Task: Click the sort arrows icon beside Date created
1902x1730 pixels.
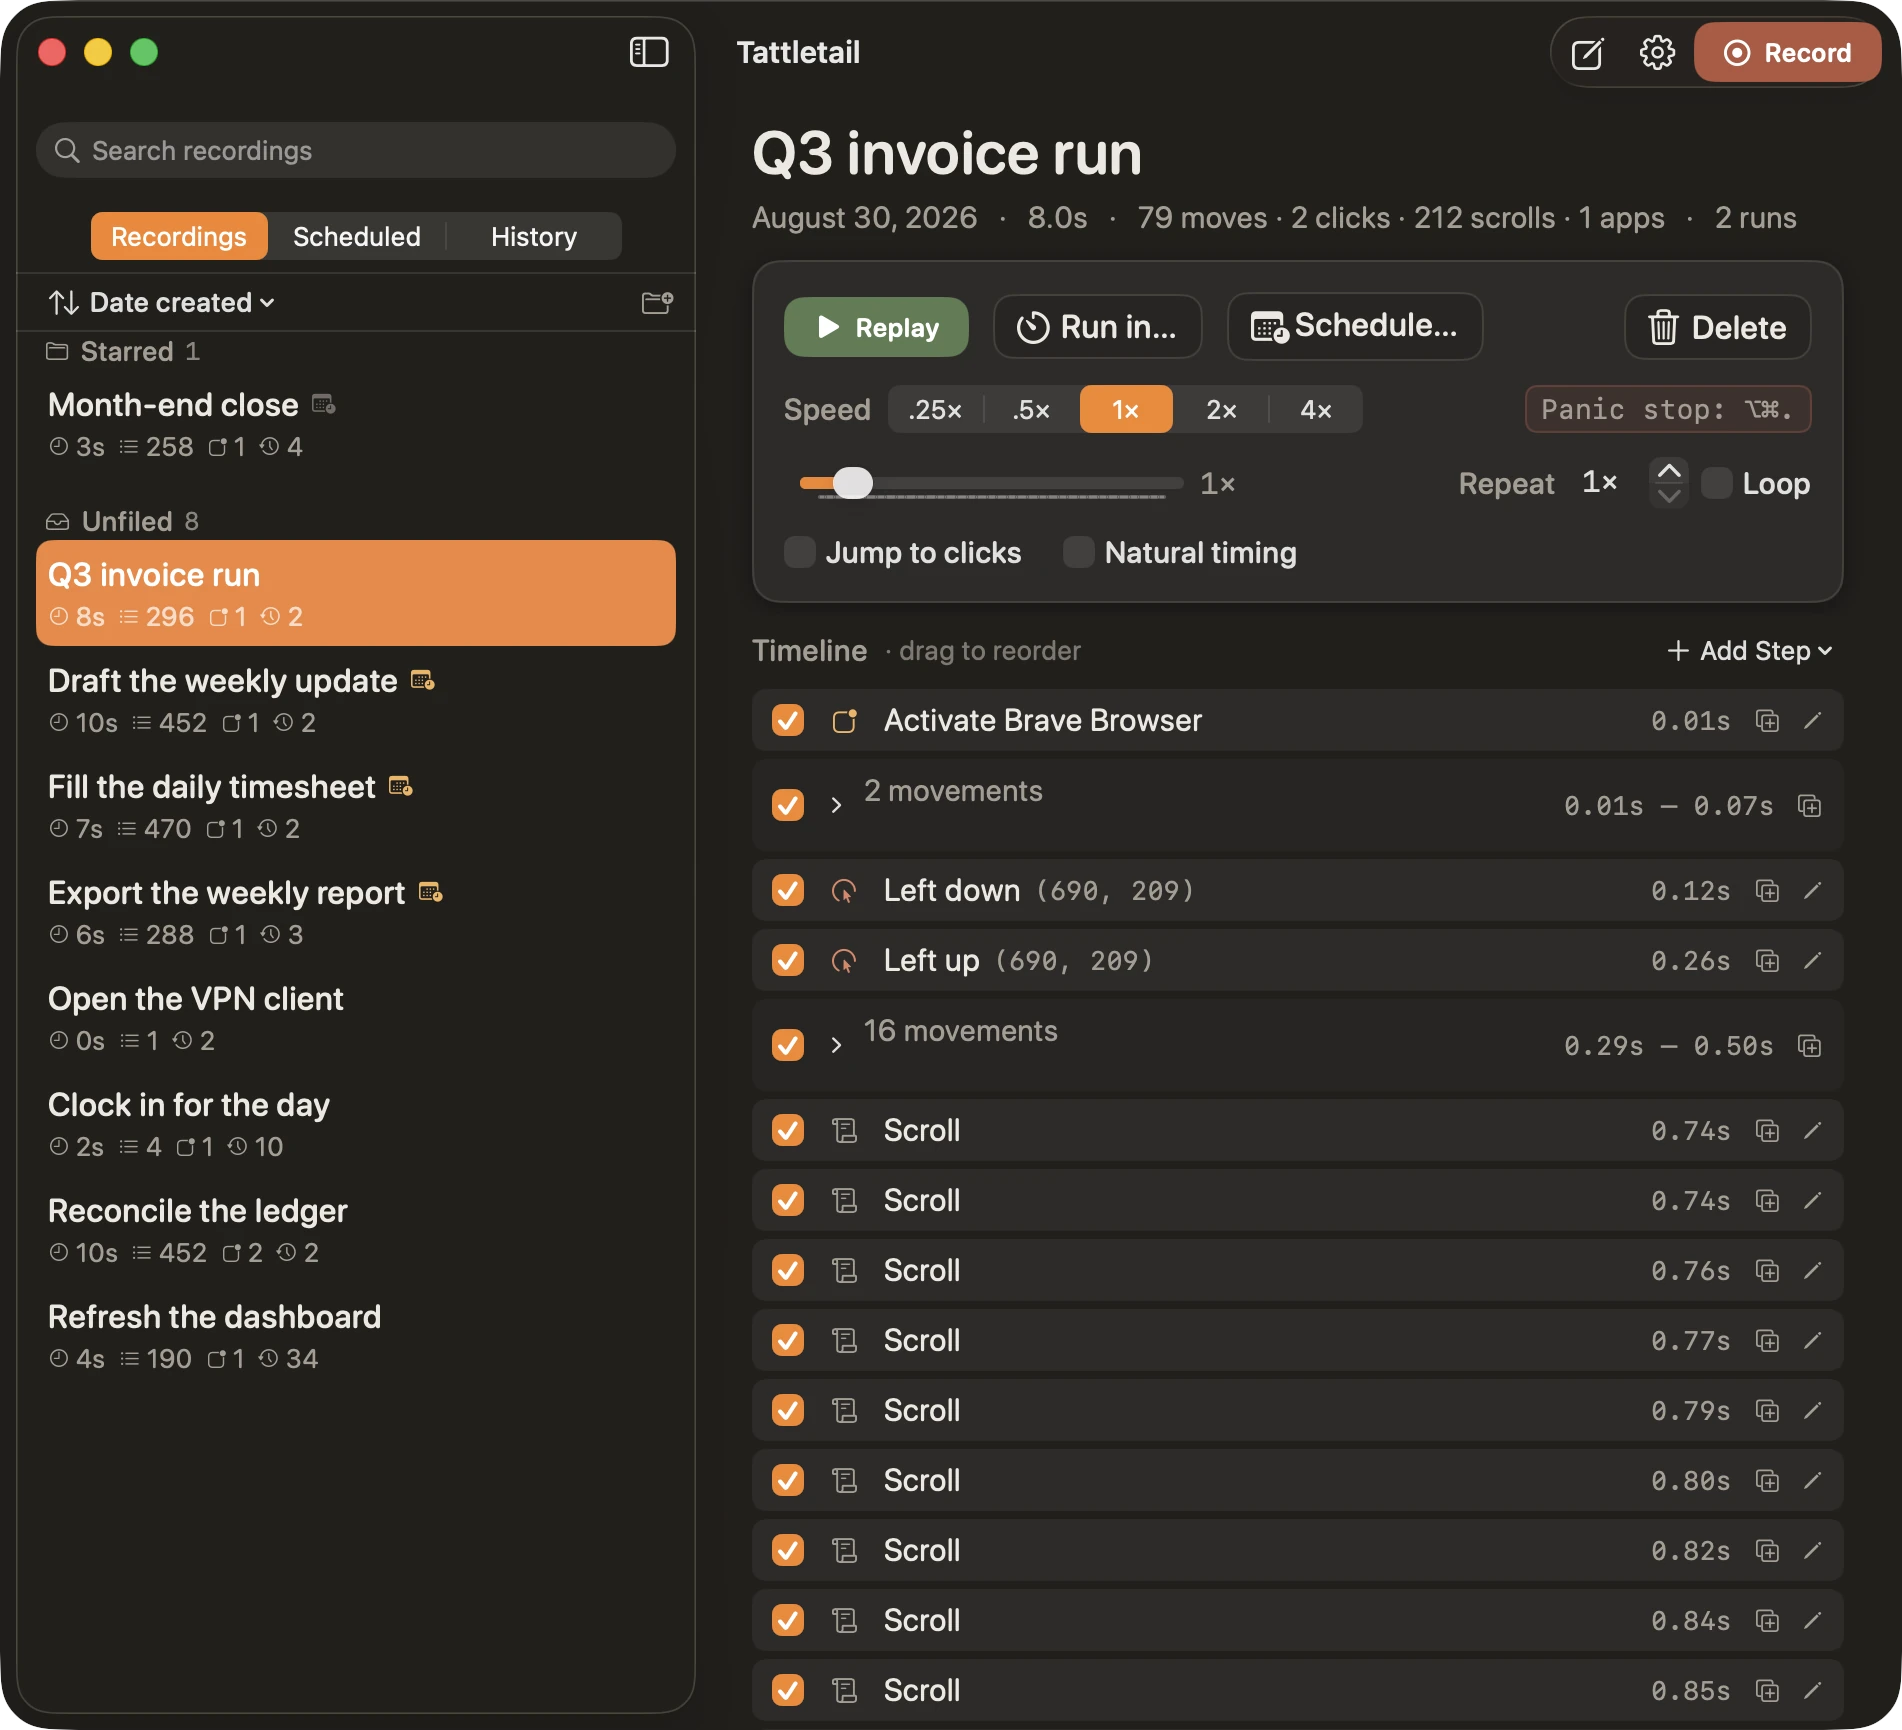Action: point(64,302)
